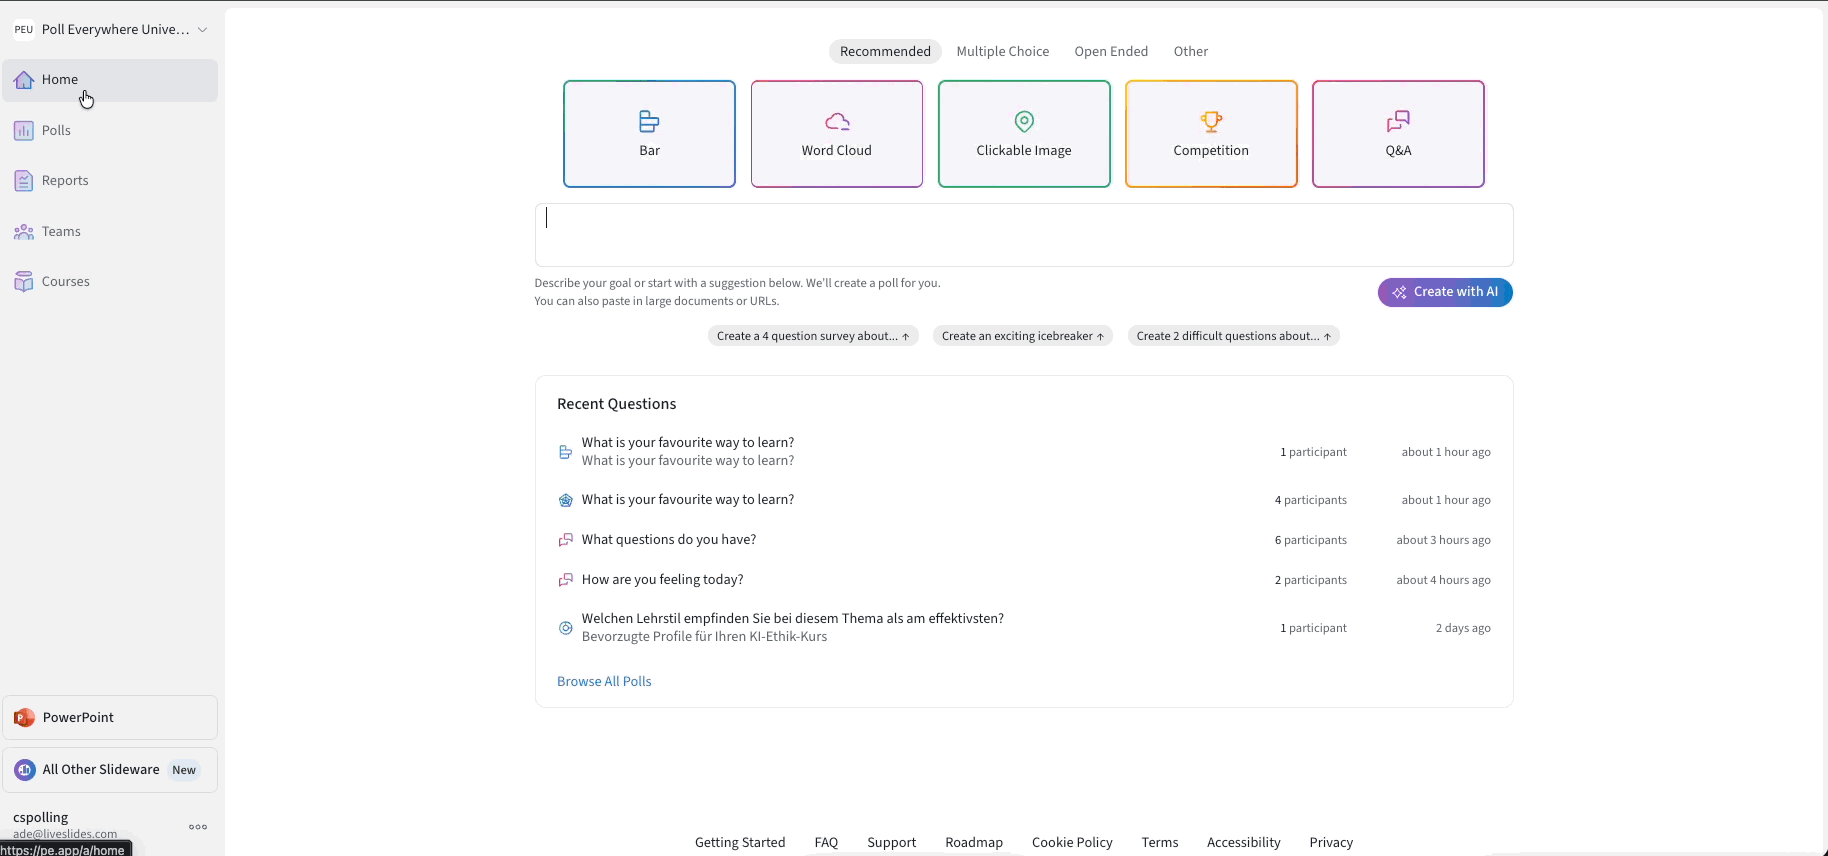The width and height of the screenshot is (1828, 856).
Task: Pick the Competition trophy card
Action: click(1211, 134)
